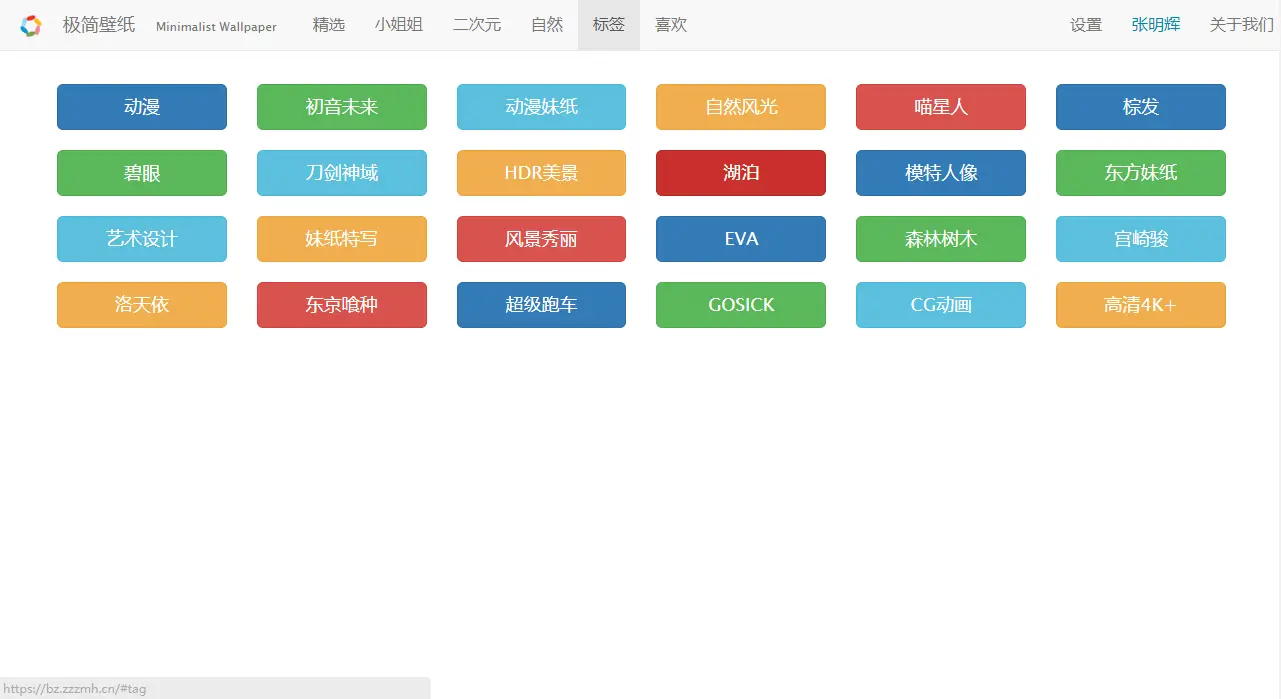The image size is (1281, 699).
Task: Click the 湖泊 tag button
Action: pos(741,173)
